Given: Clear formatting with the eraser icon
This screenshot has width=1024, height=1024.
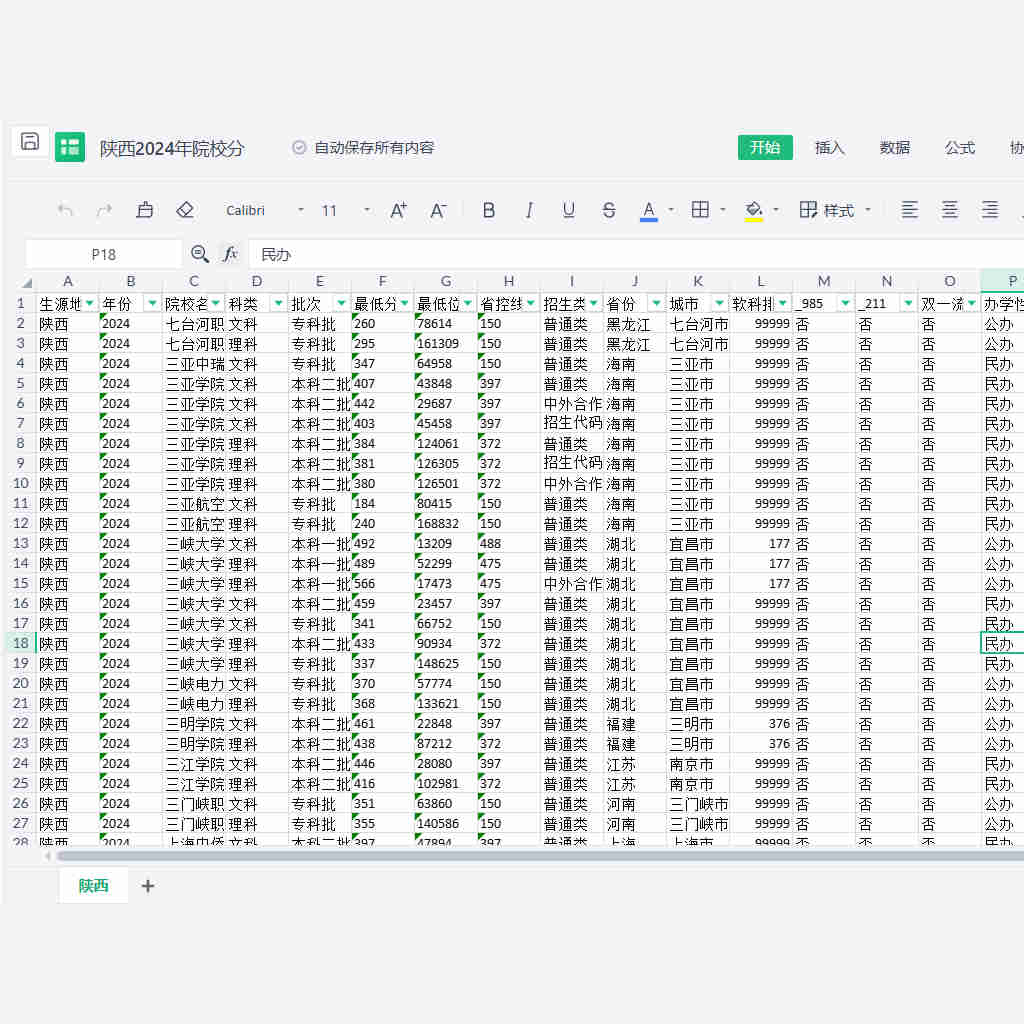Looking at the screenshot, I should (x=185, y=210).
